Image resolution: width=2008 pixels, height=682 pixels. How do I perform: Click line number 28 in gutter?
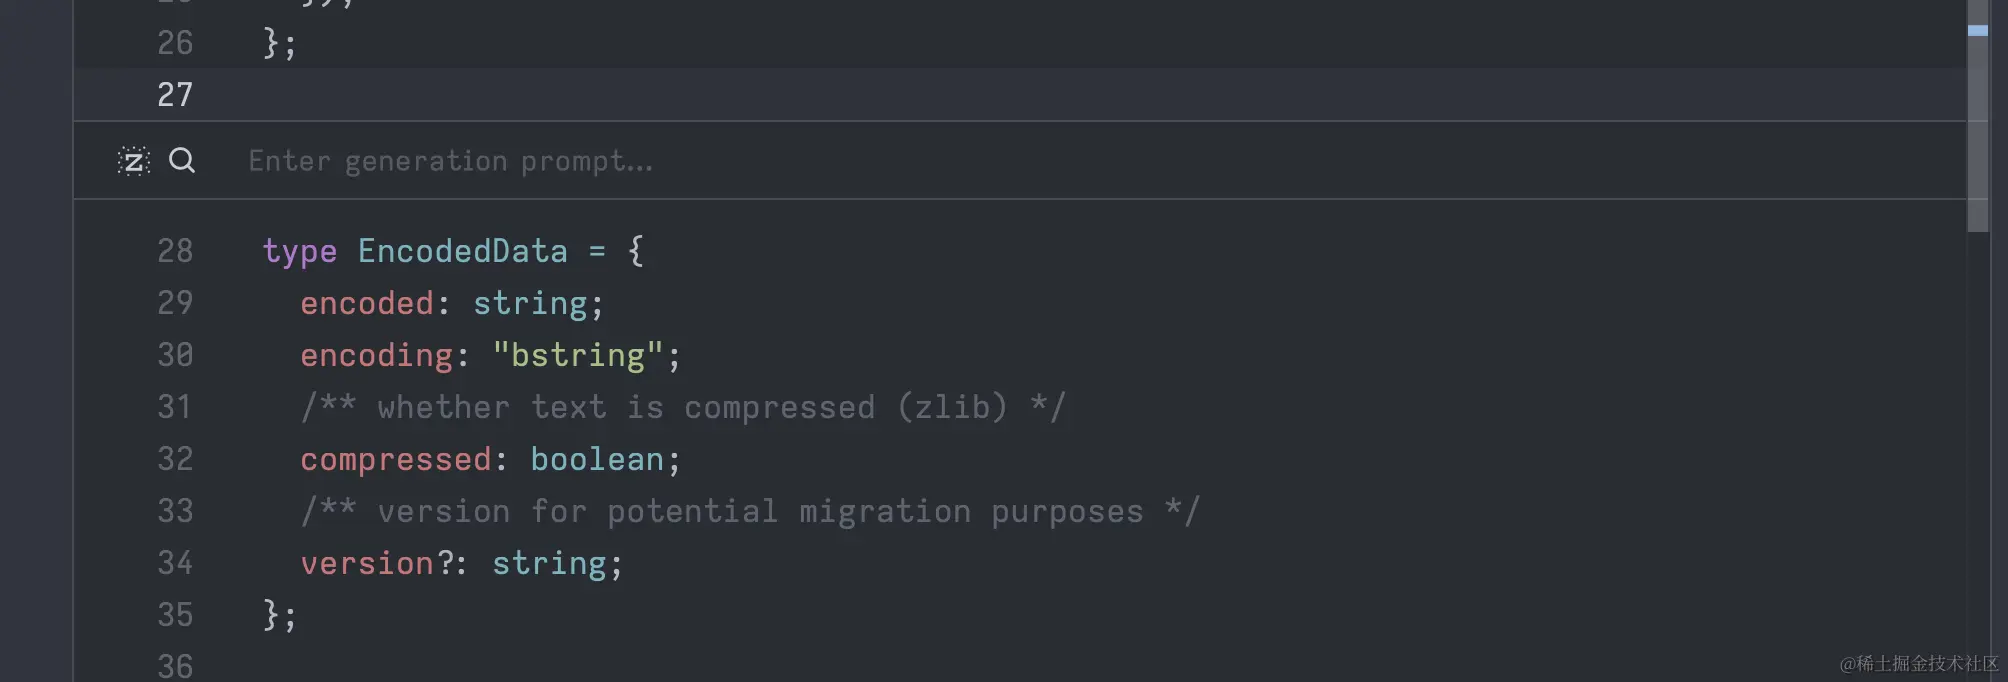(175, 251)
